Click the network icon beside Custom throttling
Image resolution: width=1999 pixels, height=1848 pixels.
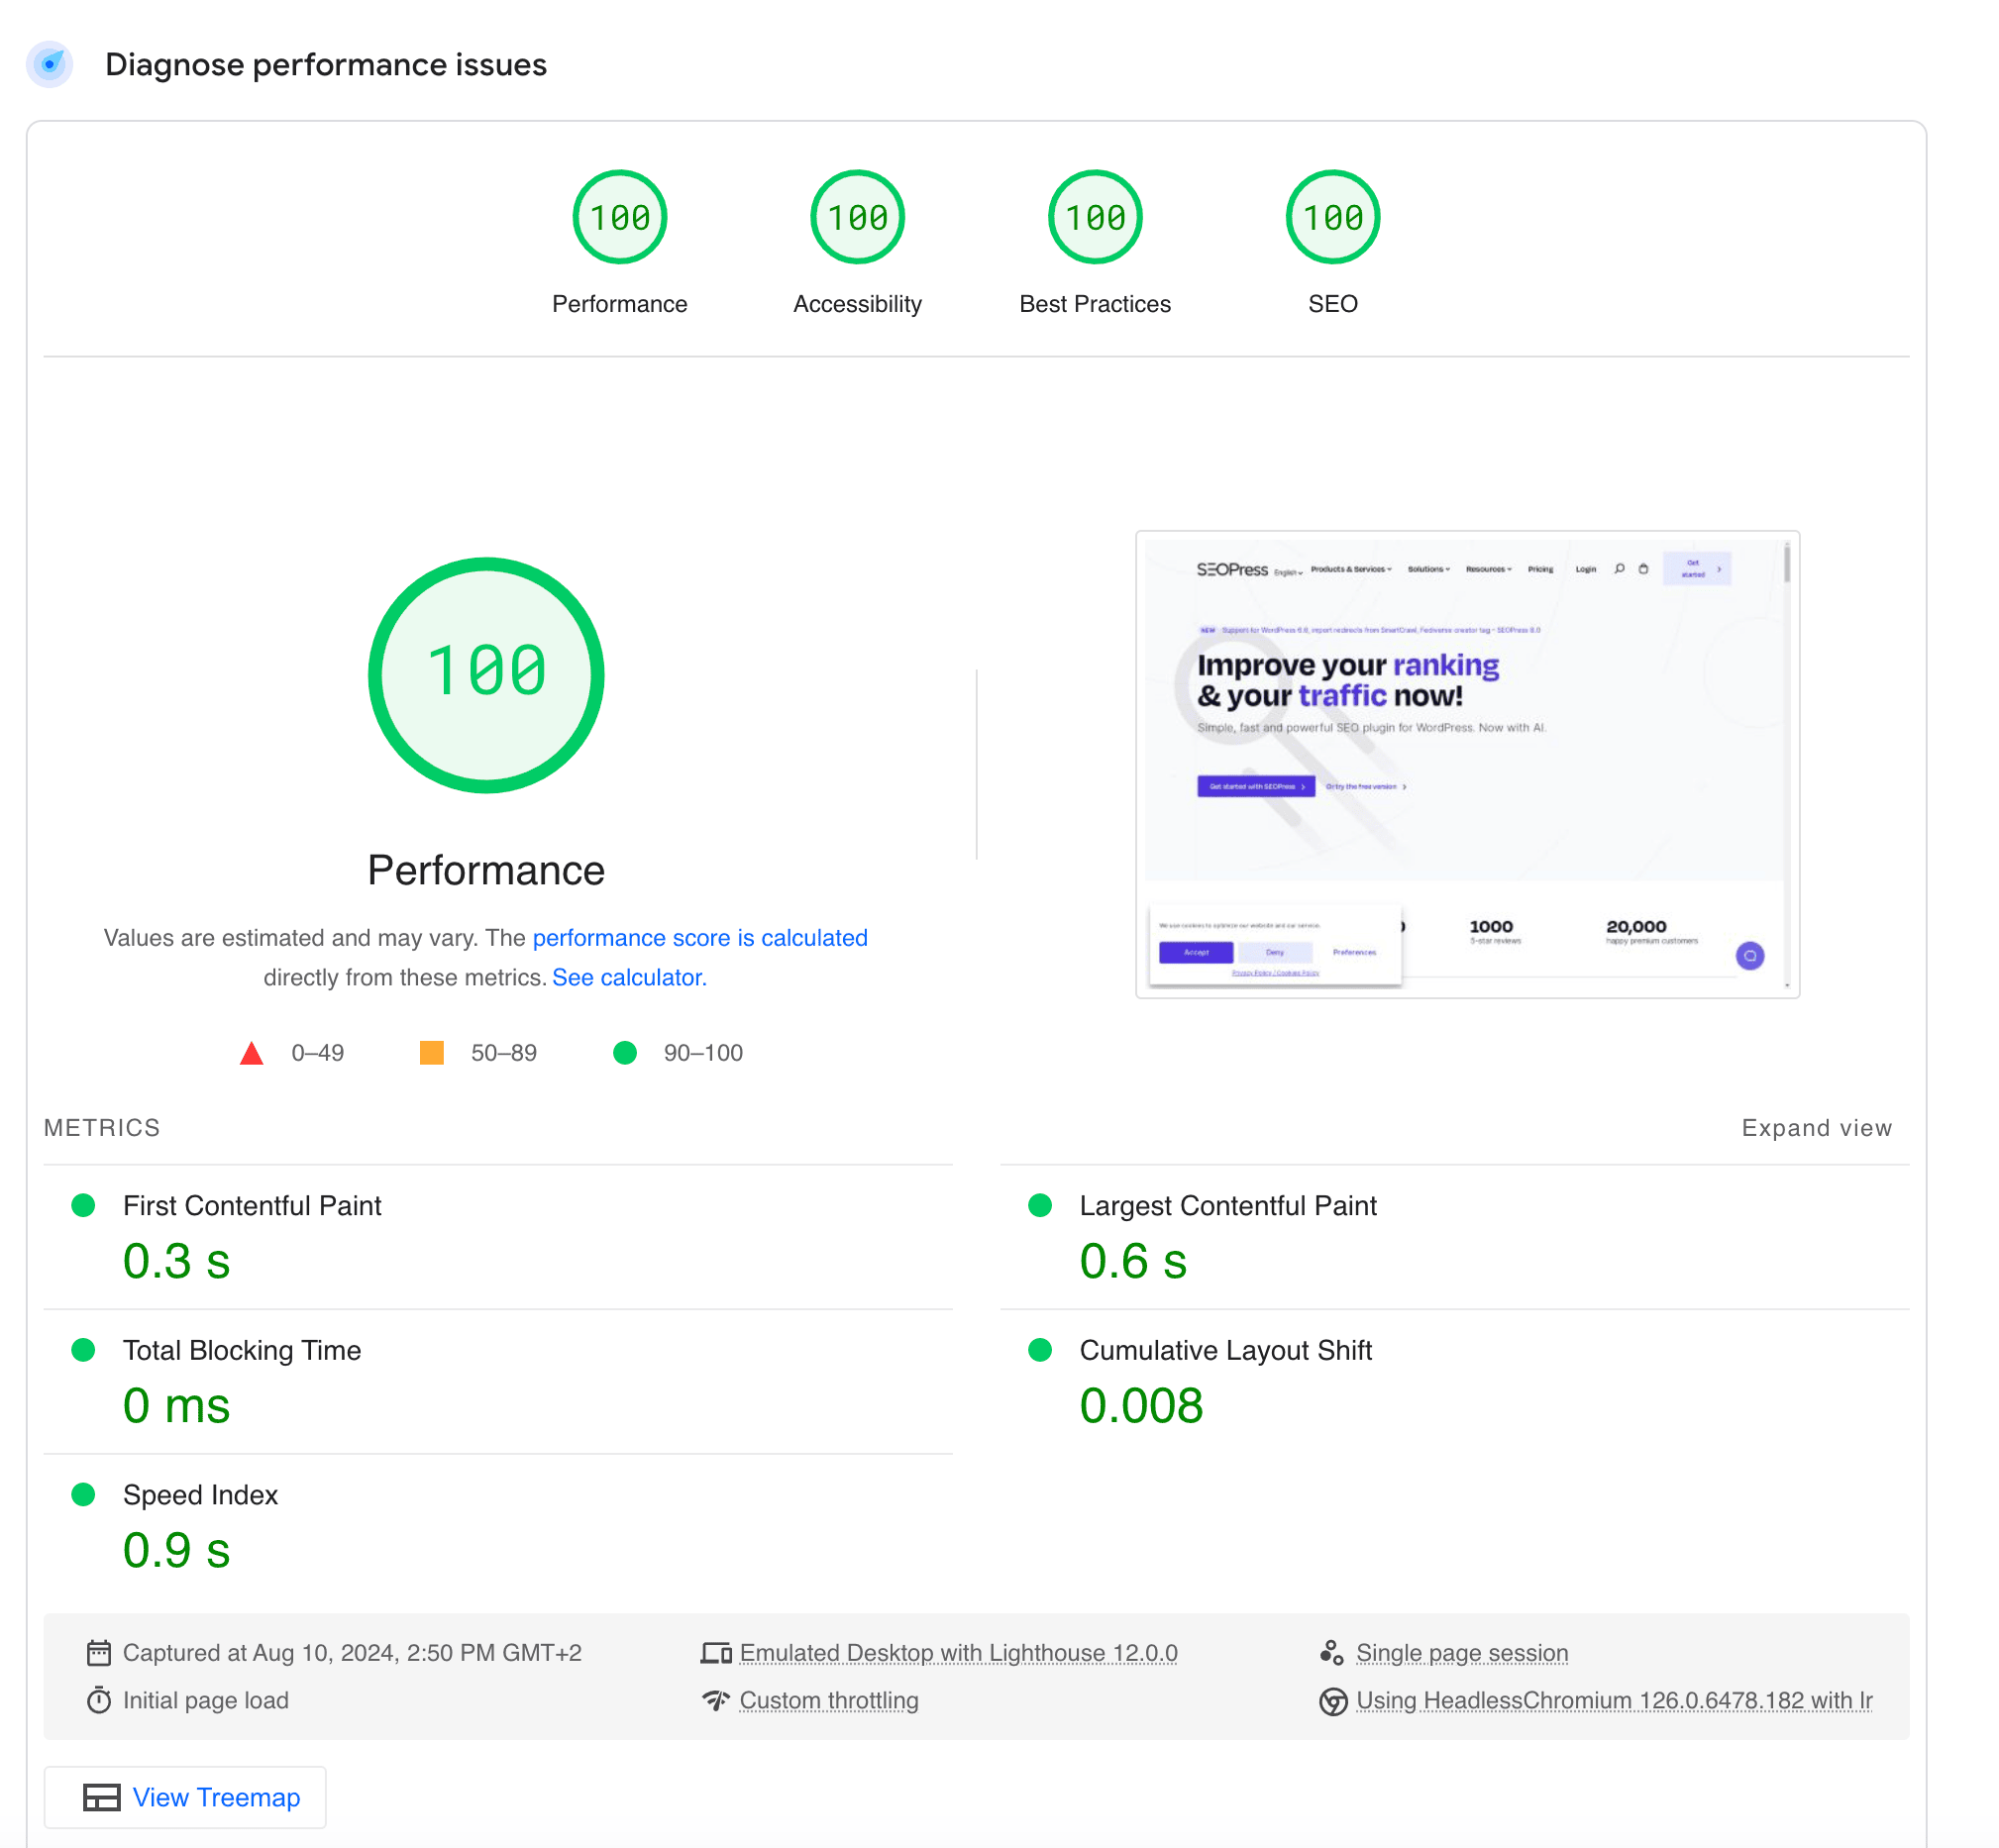(716, 1700)
